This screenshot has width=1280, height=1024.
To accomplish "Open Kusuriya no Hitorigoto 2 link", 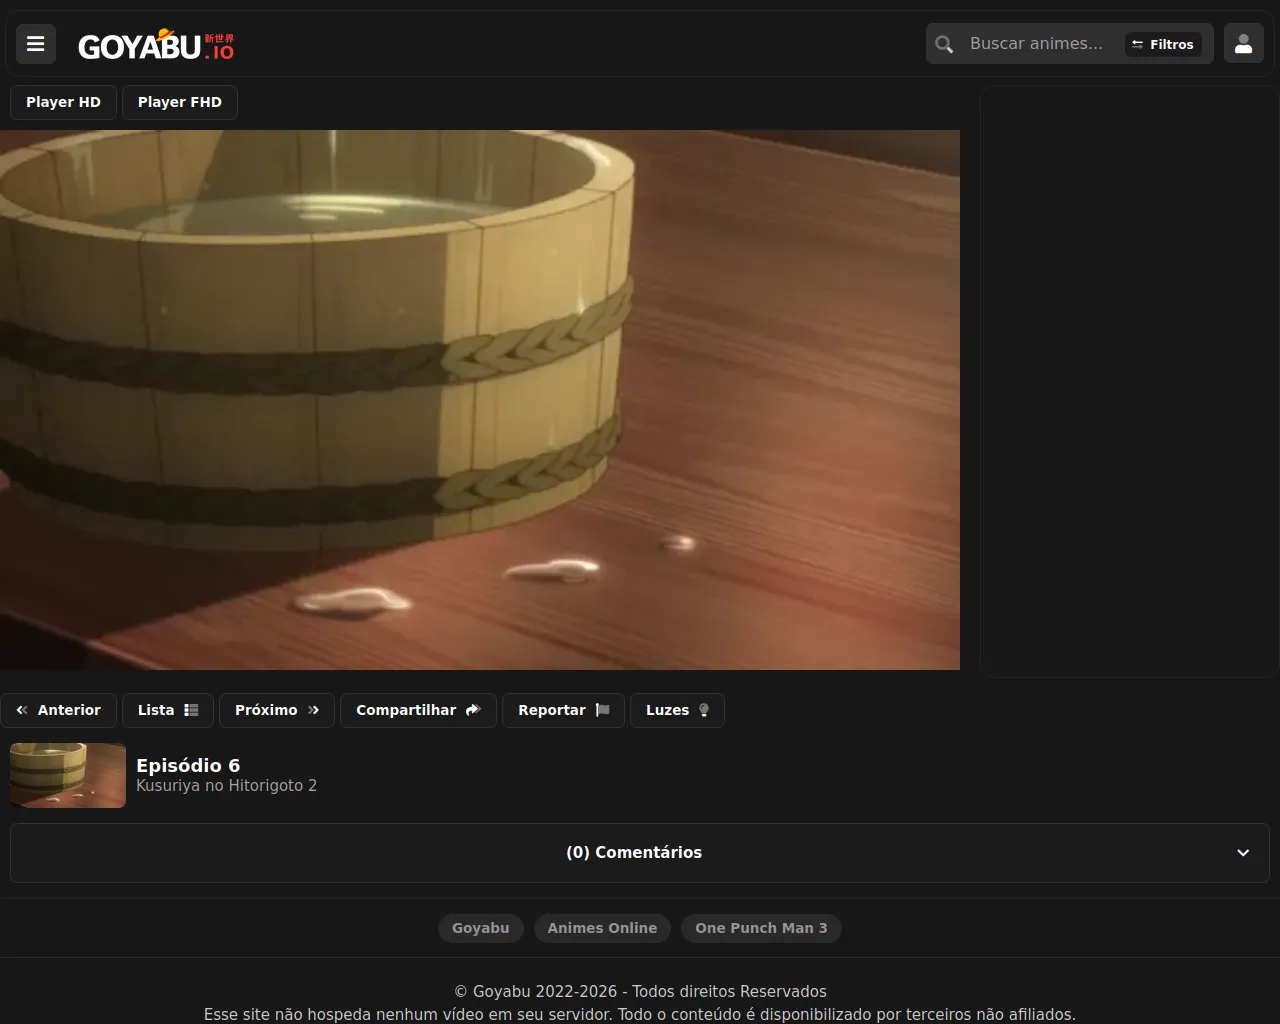I will tap(226, 786).
